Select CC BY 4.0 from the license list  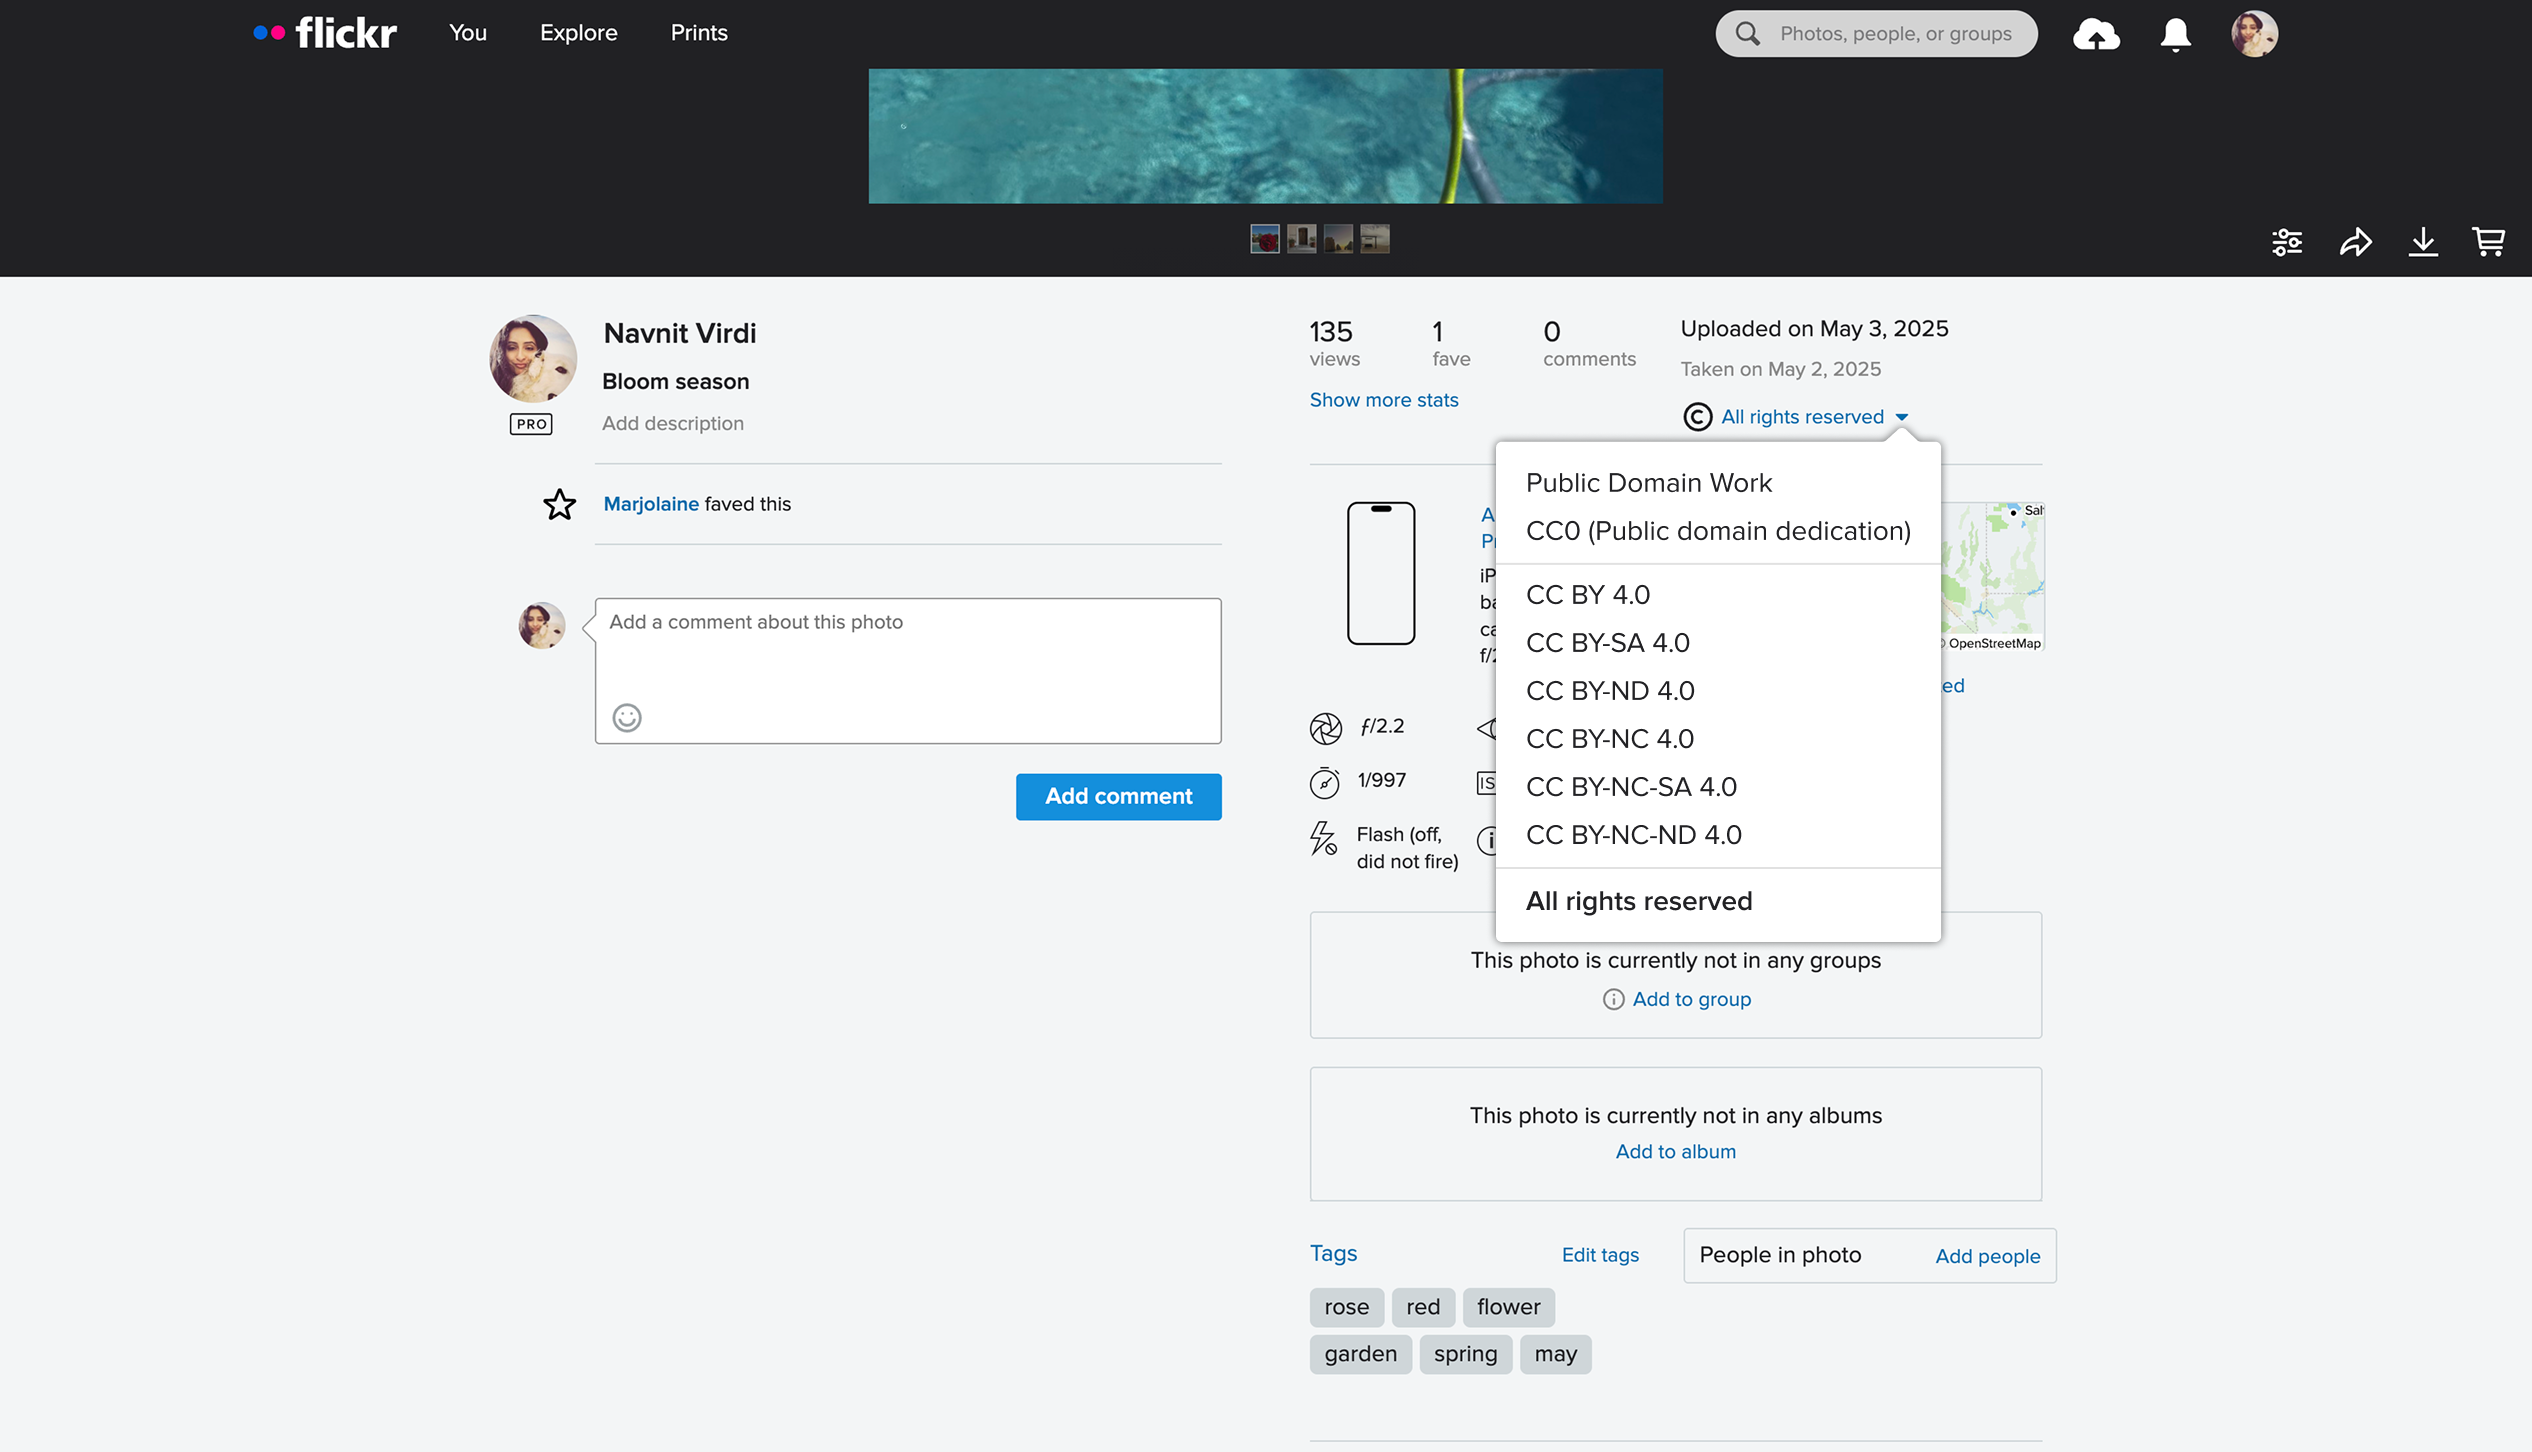point(1587,594)
